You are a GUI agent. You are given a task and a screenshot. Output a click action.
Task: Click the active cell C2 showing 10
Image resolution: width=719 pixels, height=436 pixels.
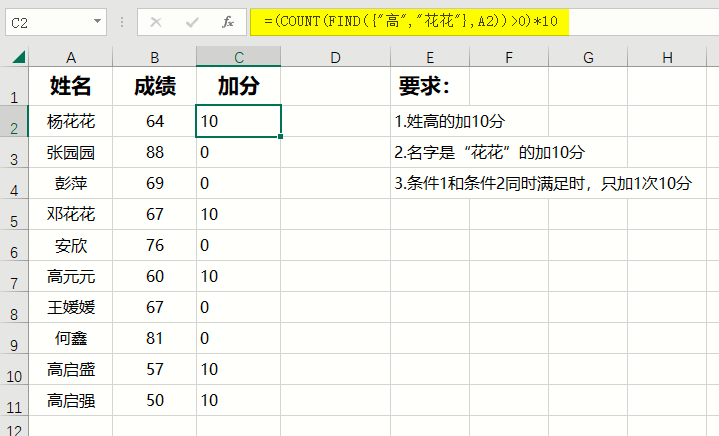click(x=238, y=121)
